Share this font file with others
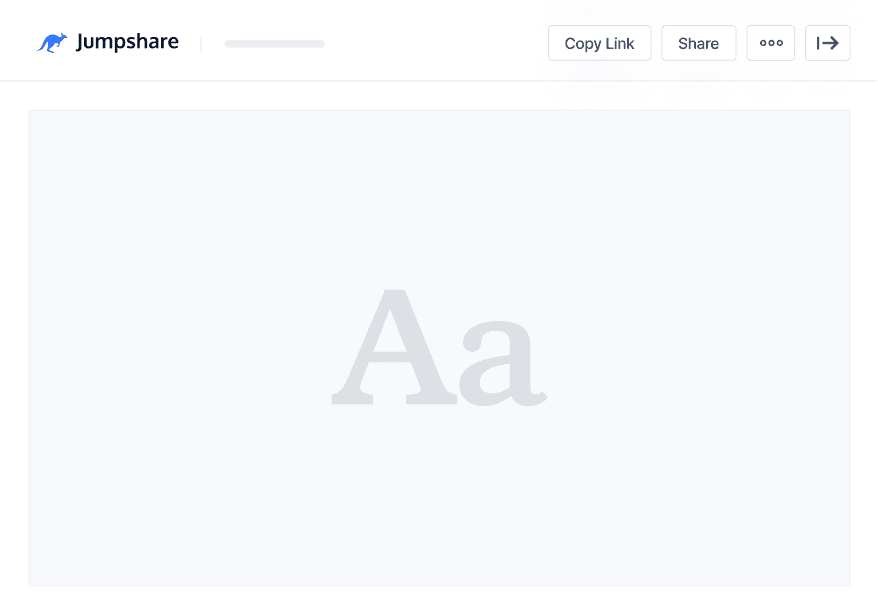The height and width of the screenshot is (614, 878). coord(698,43)
